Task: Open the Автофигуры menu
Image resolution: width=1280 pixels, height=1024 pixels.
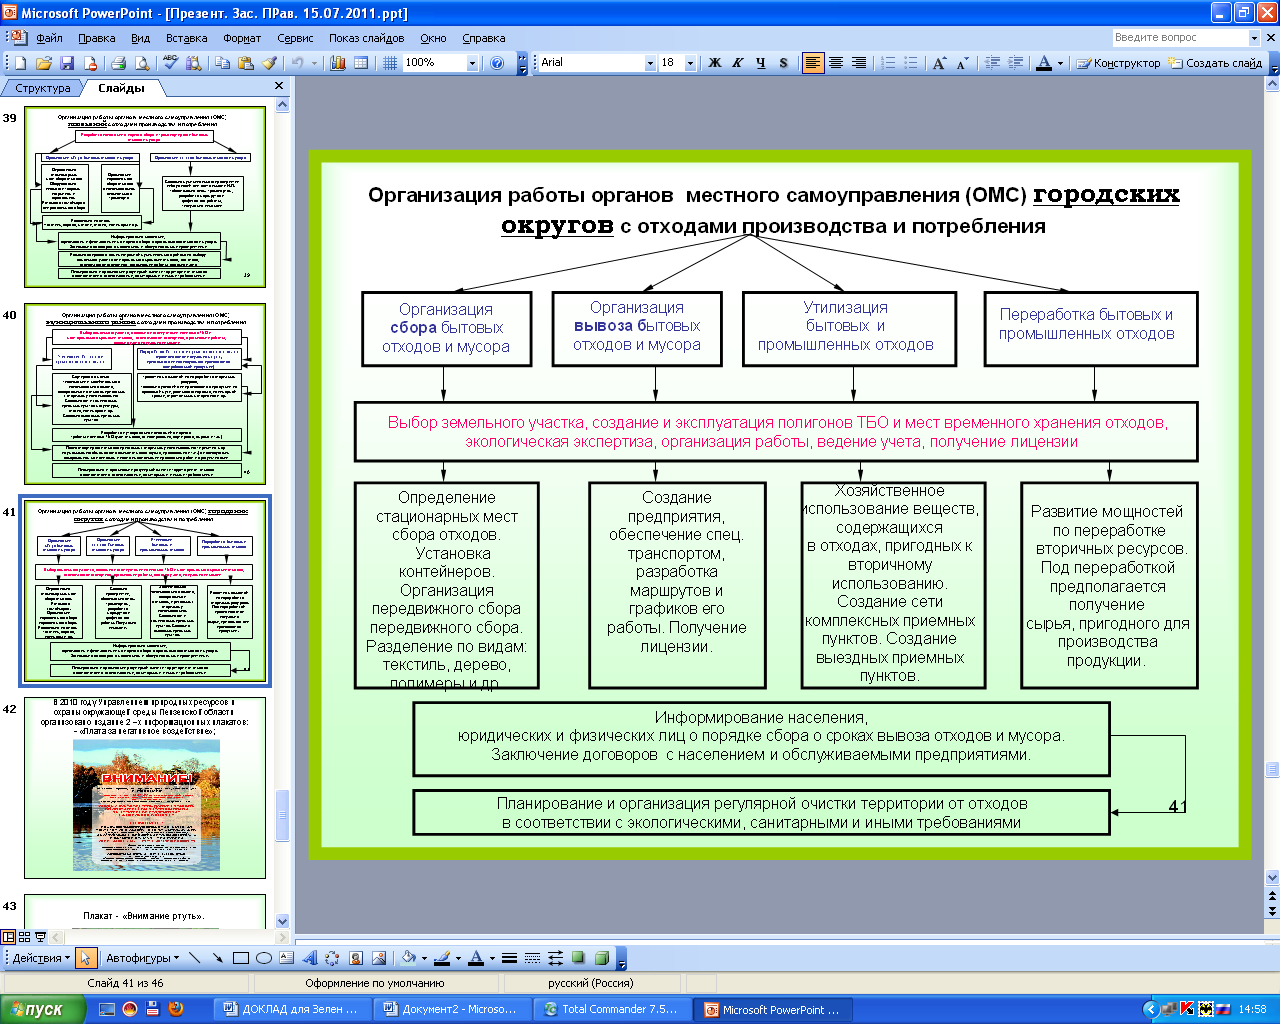Action: pyautogui.click(x=142, y=958)
